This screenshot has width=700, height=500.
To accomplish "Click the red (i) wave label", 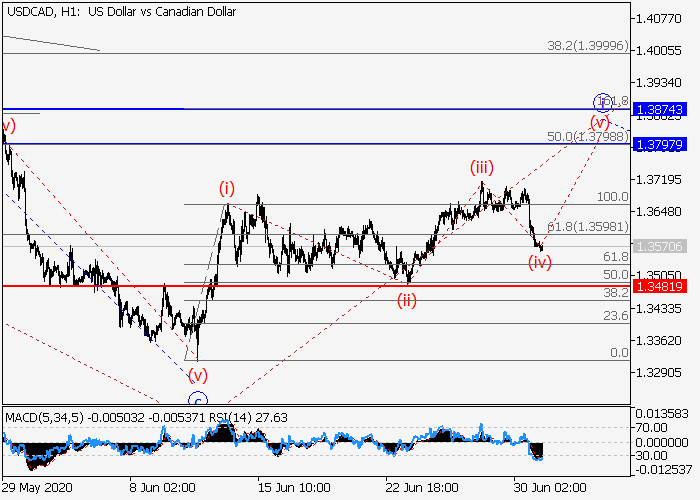I will (227, 188).
